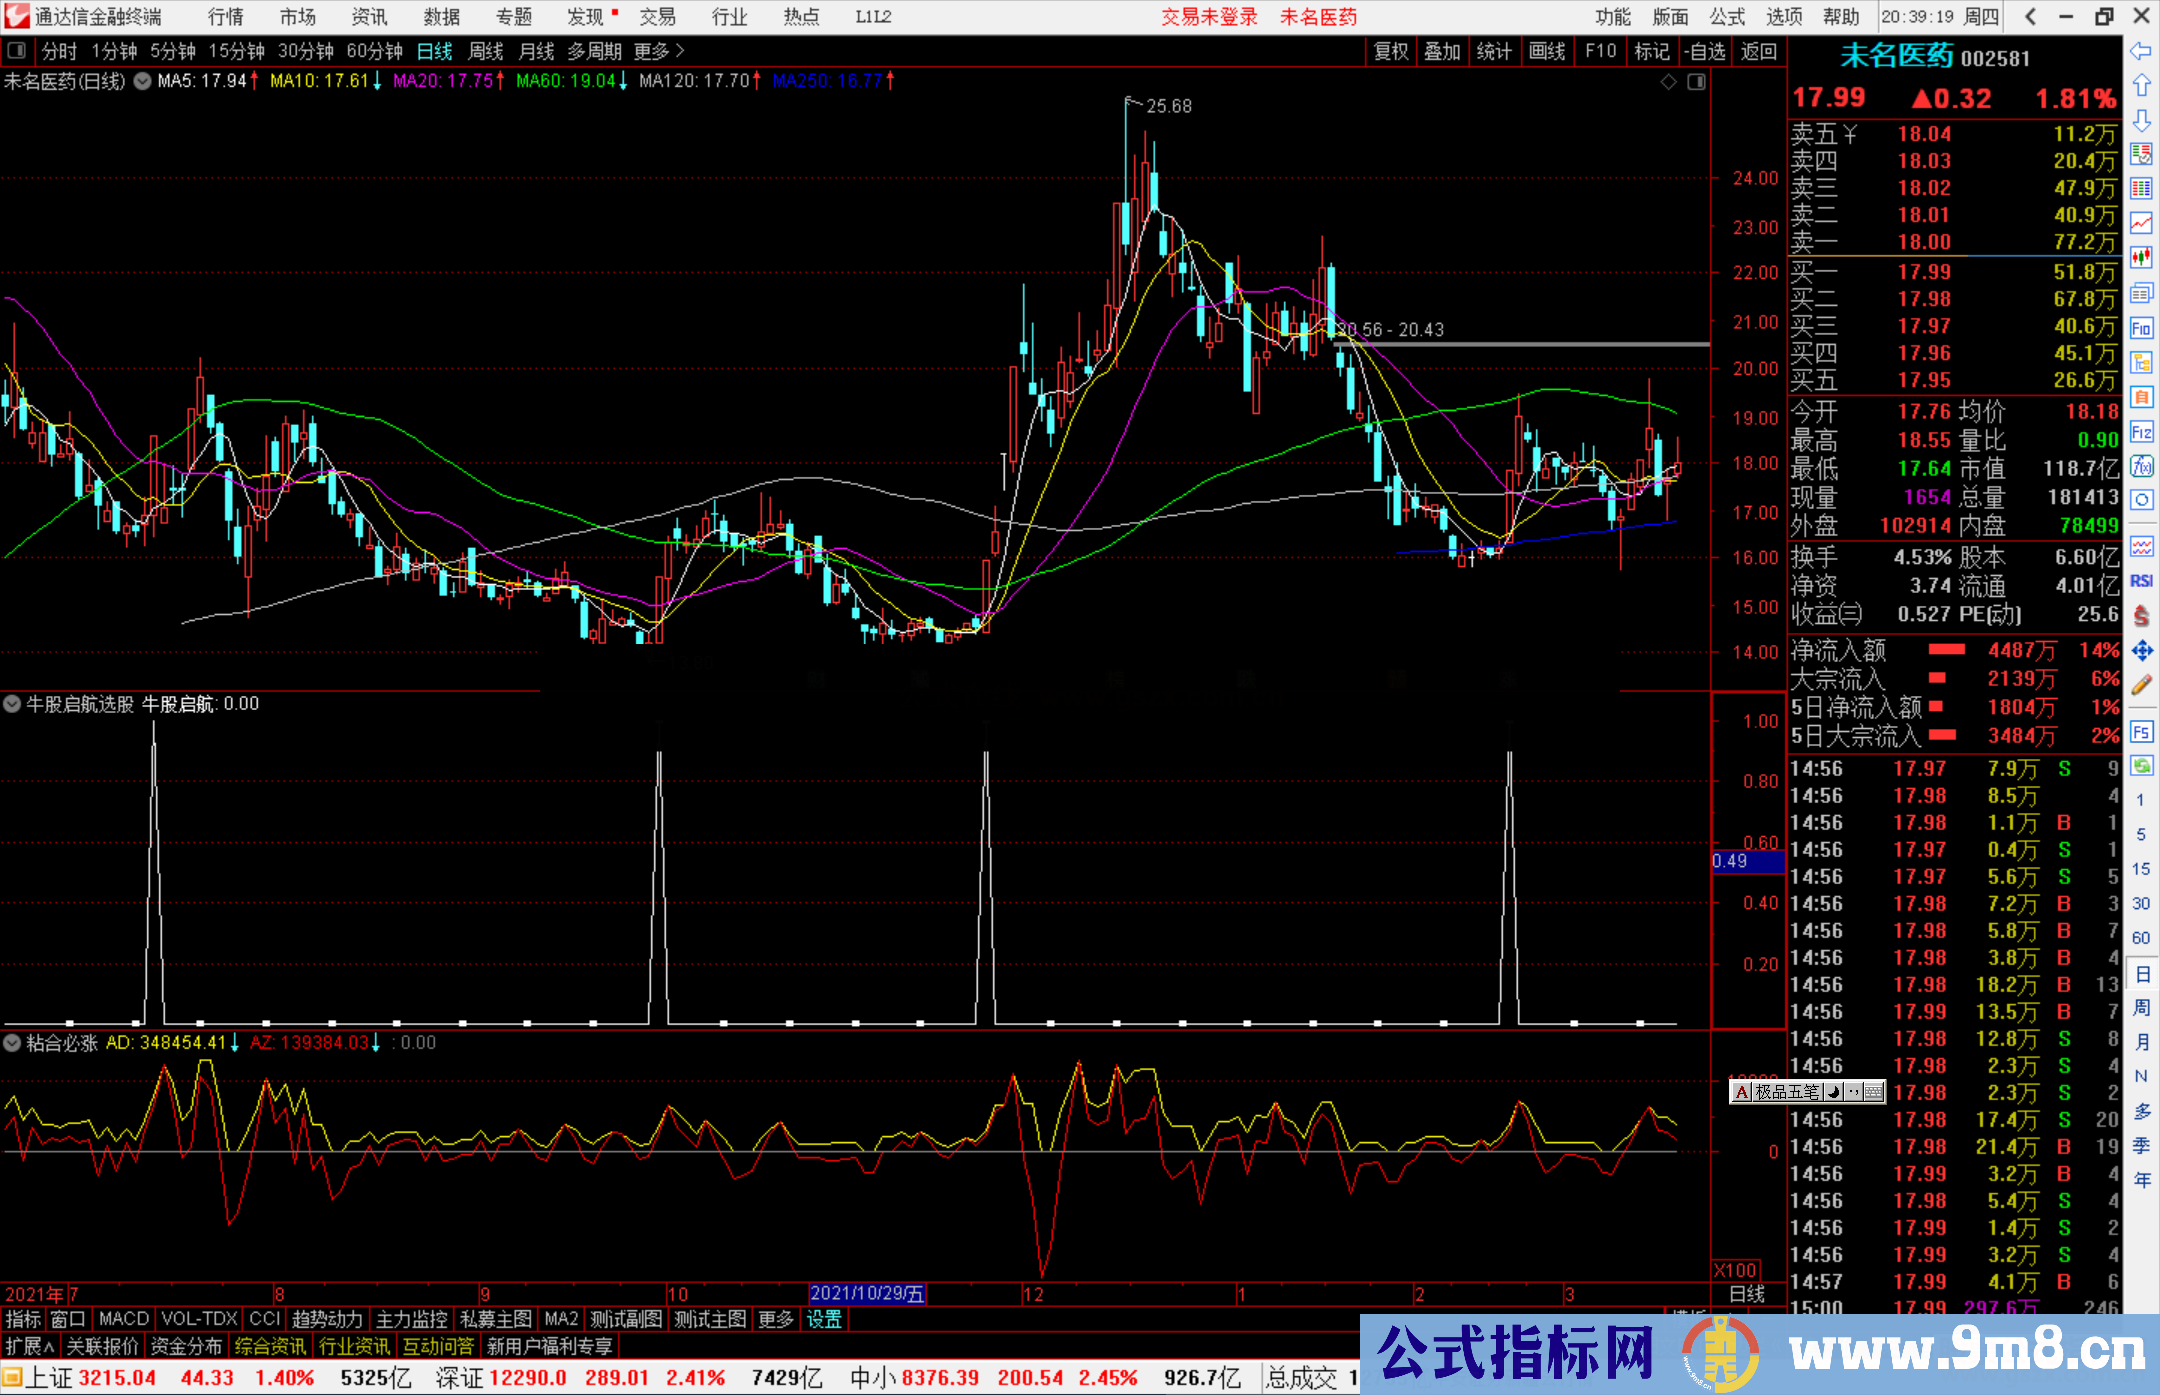Click the back arrow icon in right sidebar
Viewport: 2160px width, 1395px height.
2141,50
